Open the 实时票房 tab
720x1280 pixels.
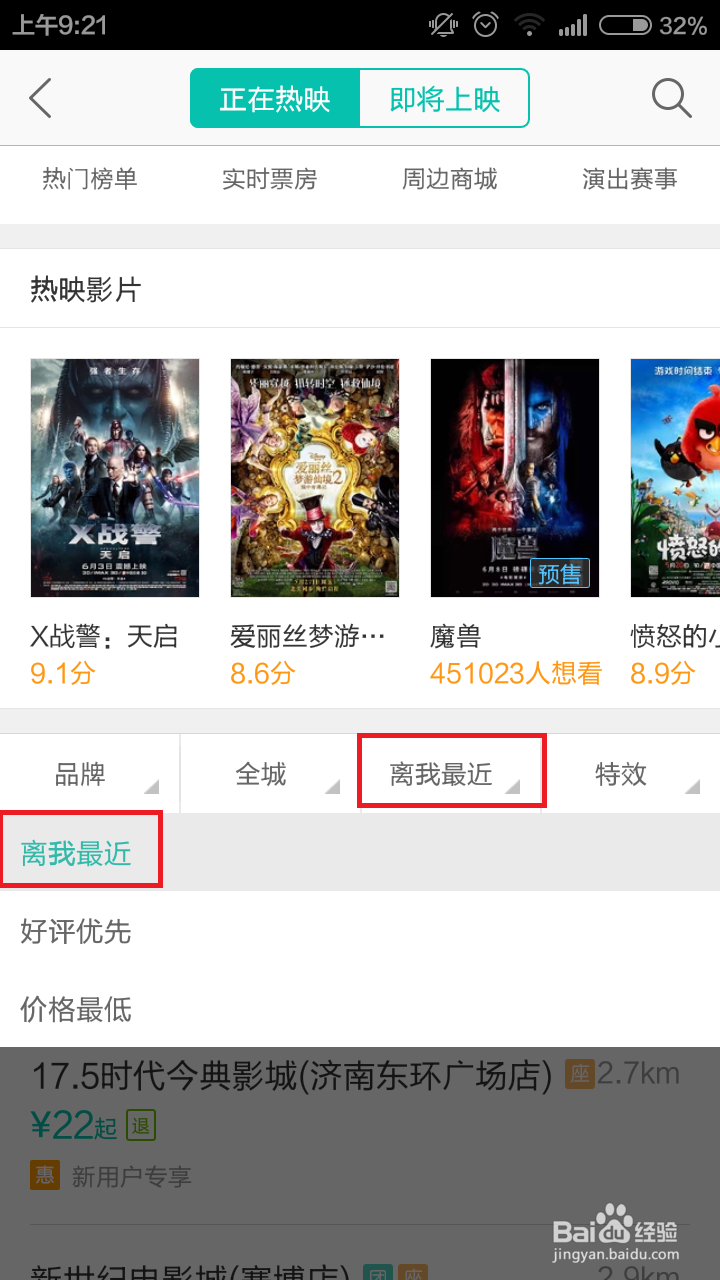coord(270,179)
